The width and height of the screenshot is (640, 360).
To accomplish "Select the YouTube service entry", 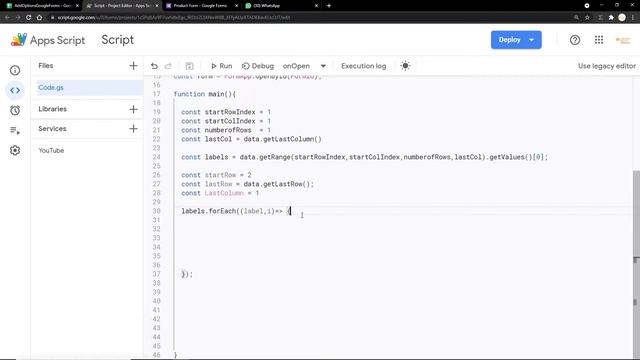I will (x=51, y=151).
